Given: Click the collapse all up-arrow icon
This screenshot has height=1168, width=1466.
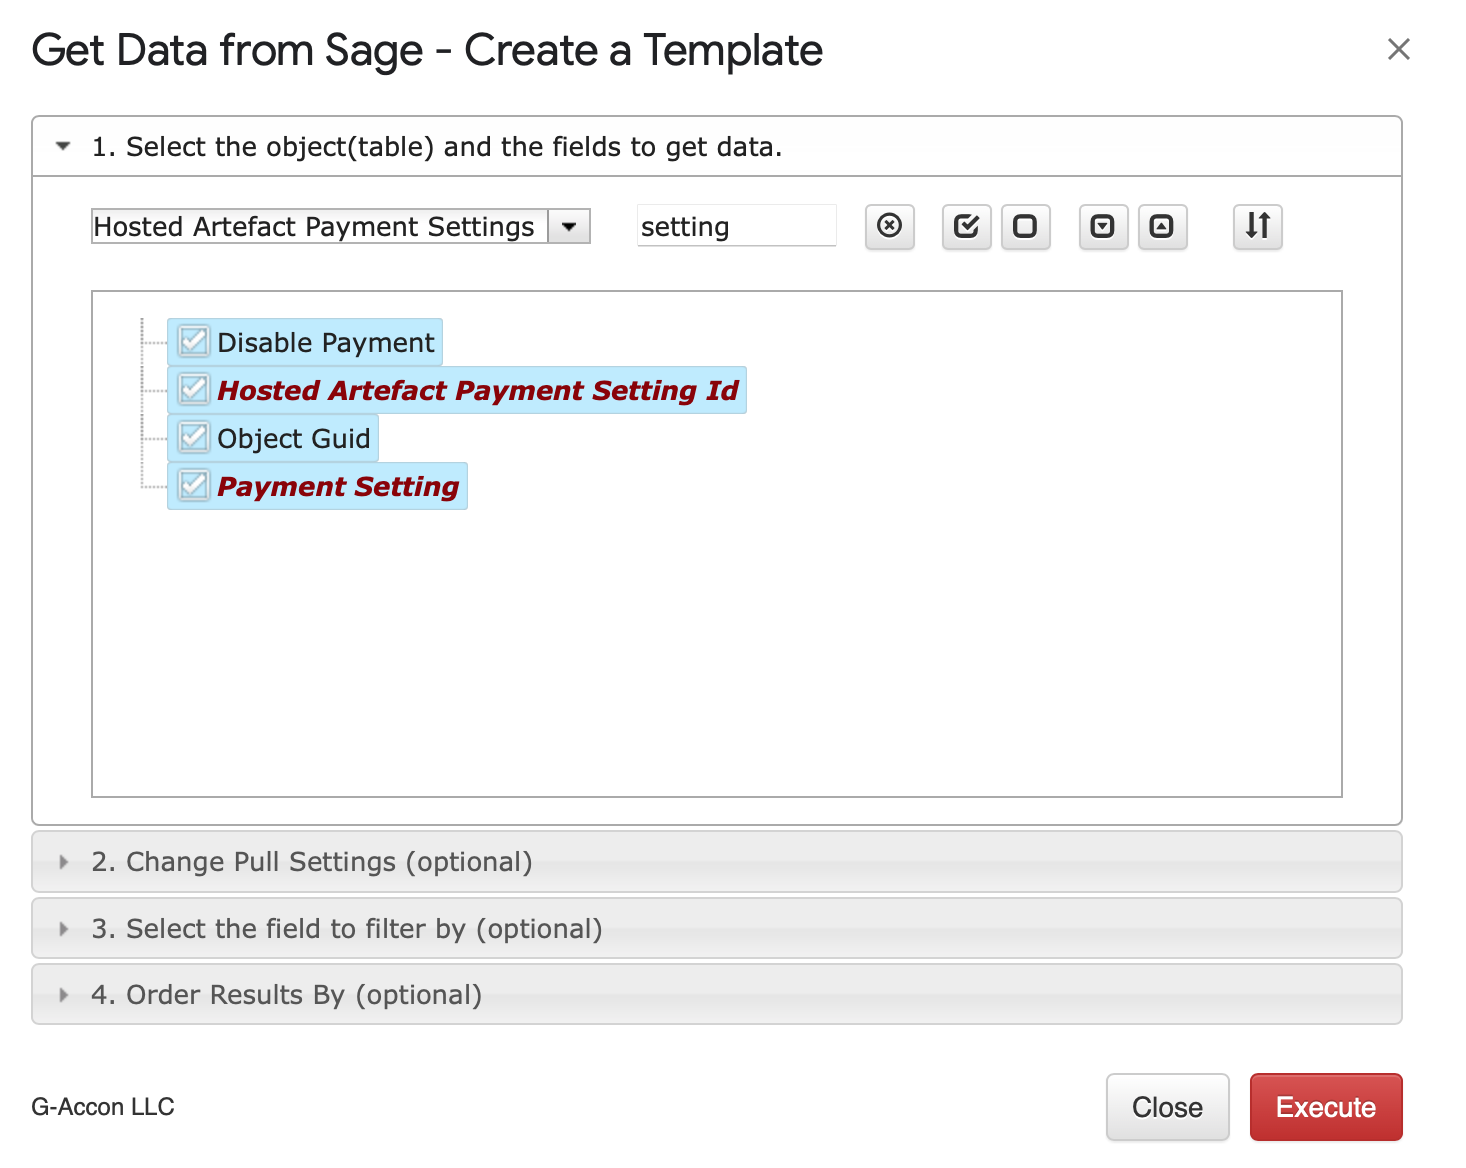Looking at the screenshot, I should 1162,226.
